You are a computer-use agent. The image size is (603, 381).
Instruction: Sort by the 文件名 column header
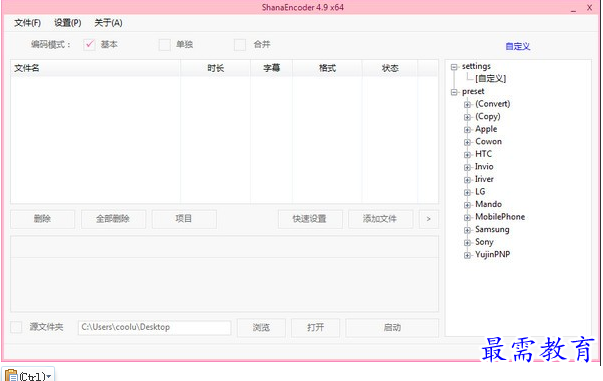pyautogui.click(x=95, y=68)
